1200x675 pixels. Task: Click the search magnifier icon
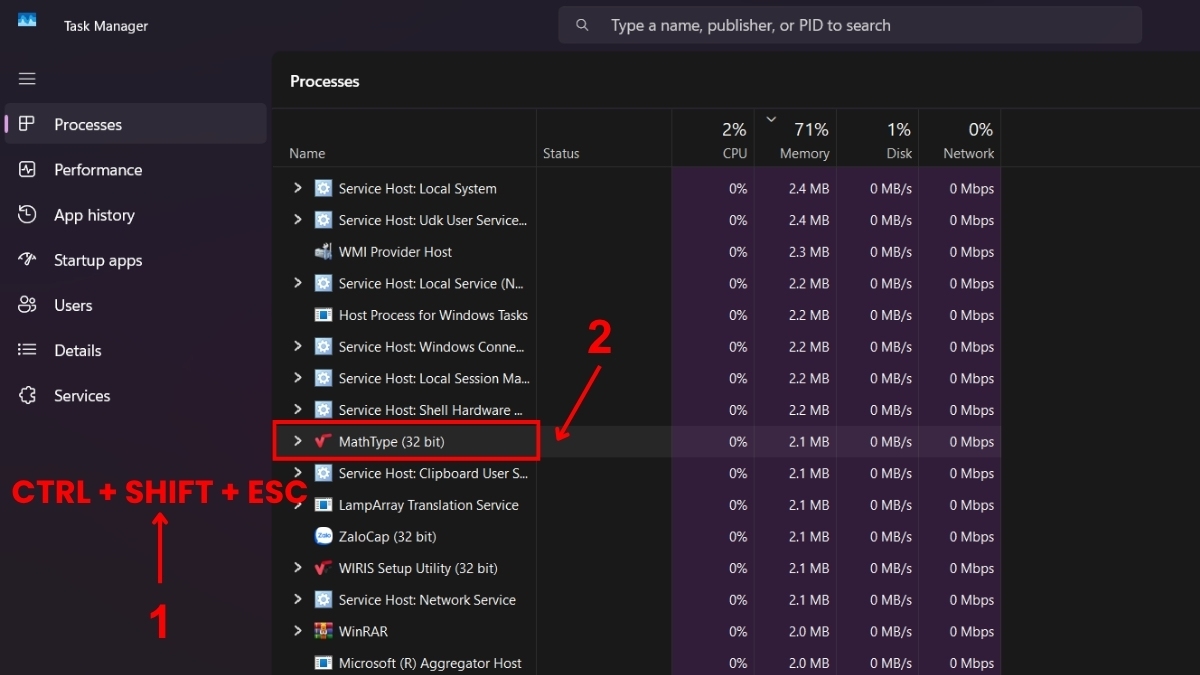click(x=582, y=25)
